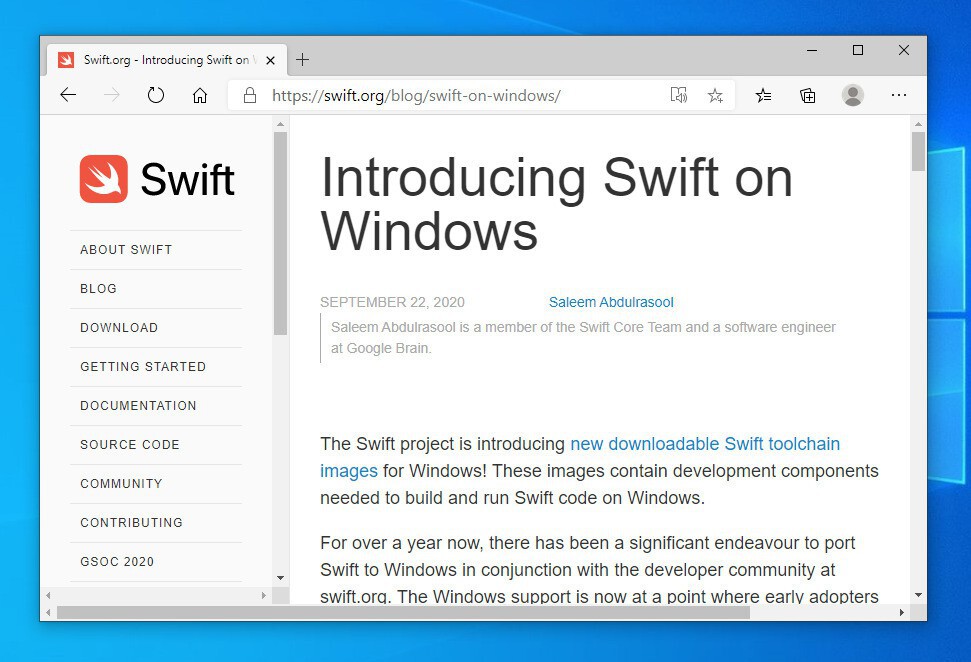Click the Swift.org favicon on the tab
This screenshot has width=971, height=662.
(x=66, y=59)
